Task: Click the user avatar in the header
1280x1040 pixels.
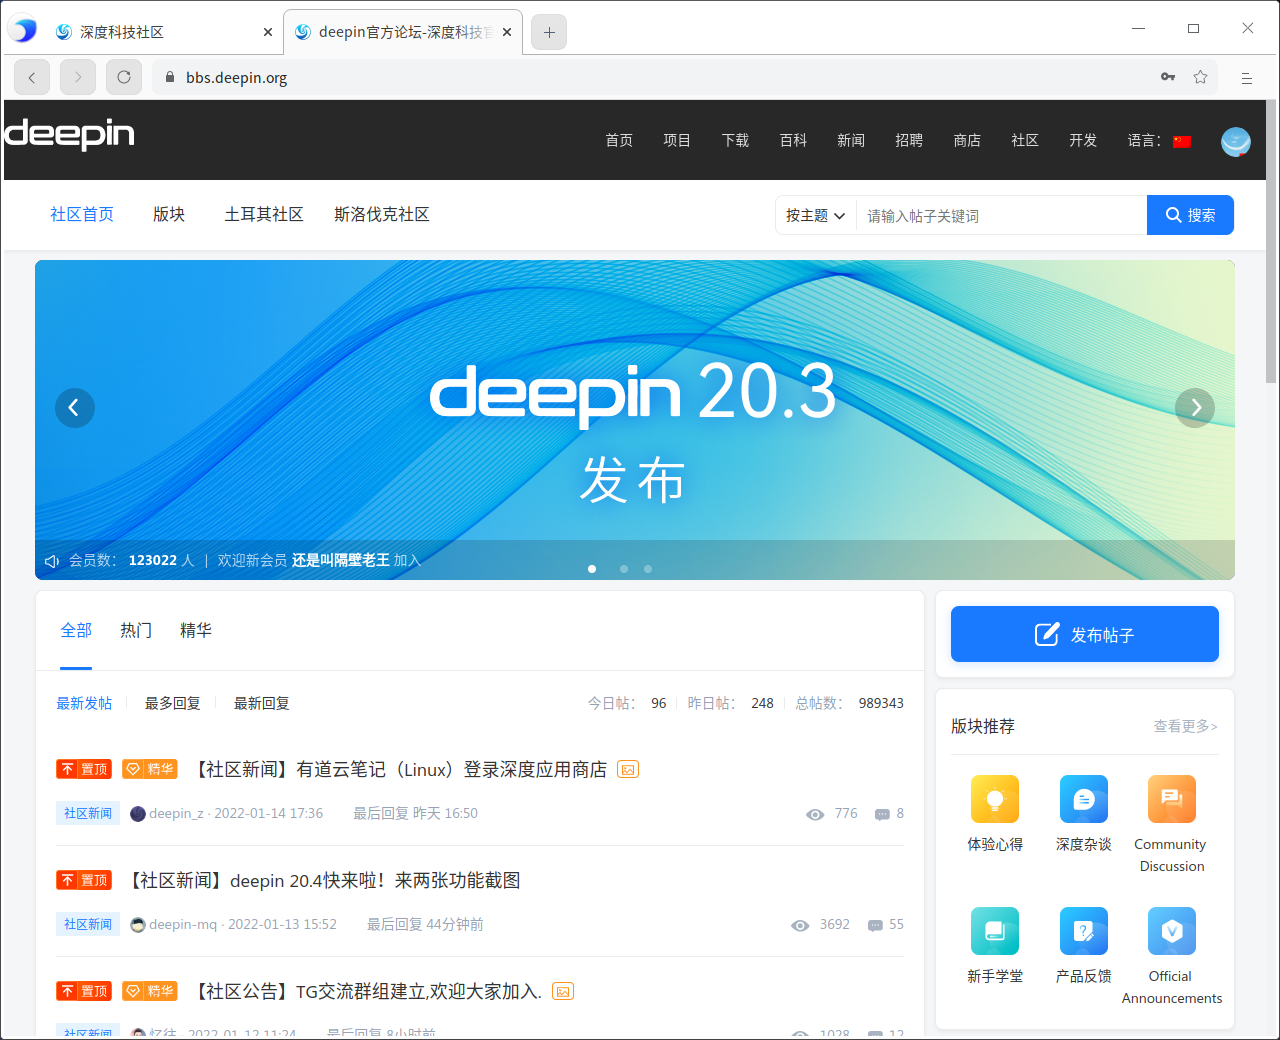Action: pos(1236,142)
